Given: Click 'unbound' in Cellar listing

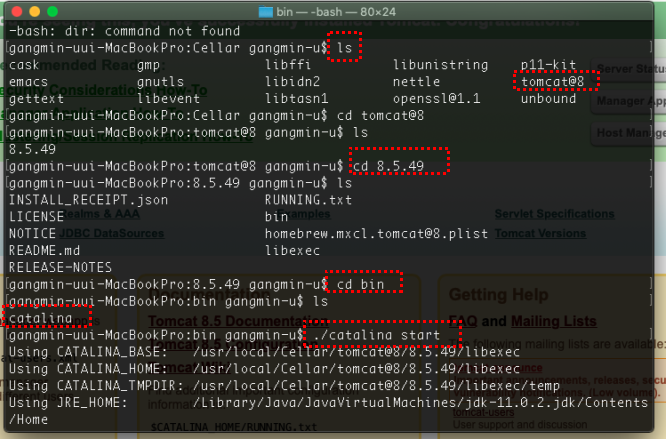Looking at the screenshot, I should 548,98.
